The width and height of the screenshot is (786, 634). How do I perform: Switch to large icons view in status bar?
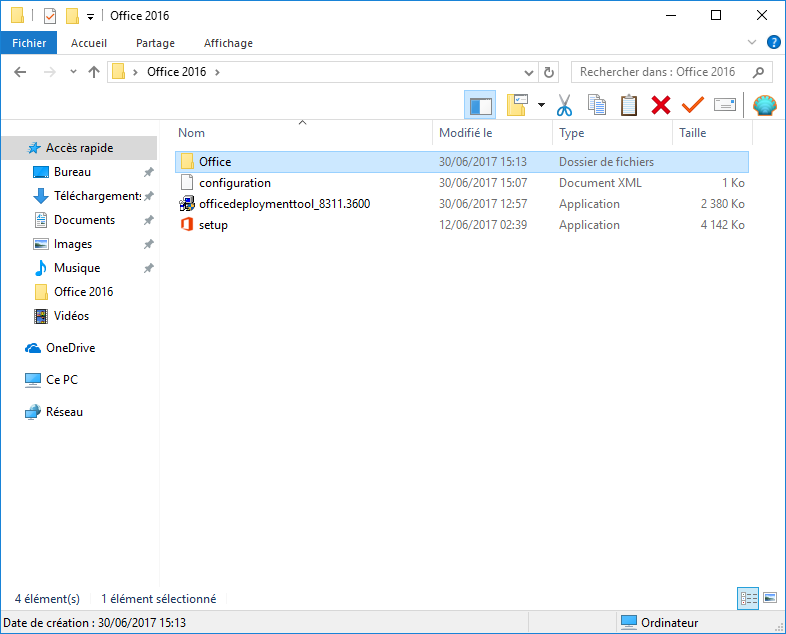(770, 598)
